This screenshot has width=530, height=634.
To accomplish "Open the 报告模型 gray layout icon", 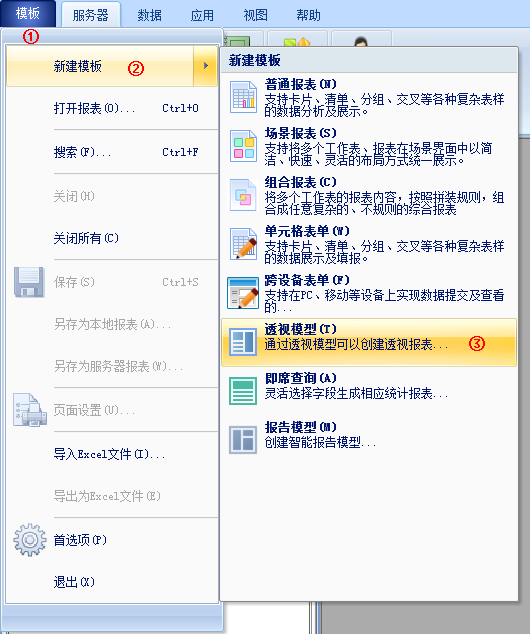I will [243, 440].
